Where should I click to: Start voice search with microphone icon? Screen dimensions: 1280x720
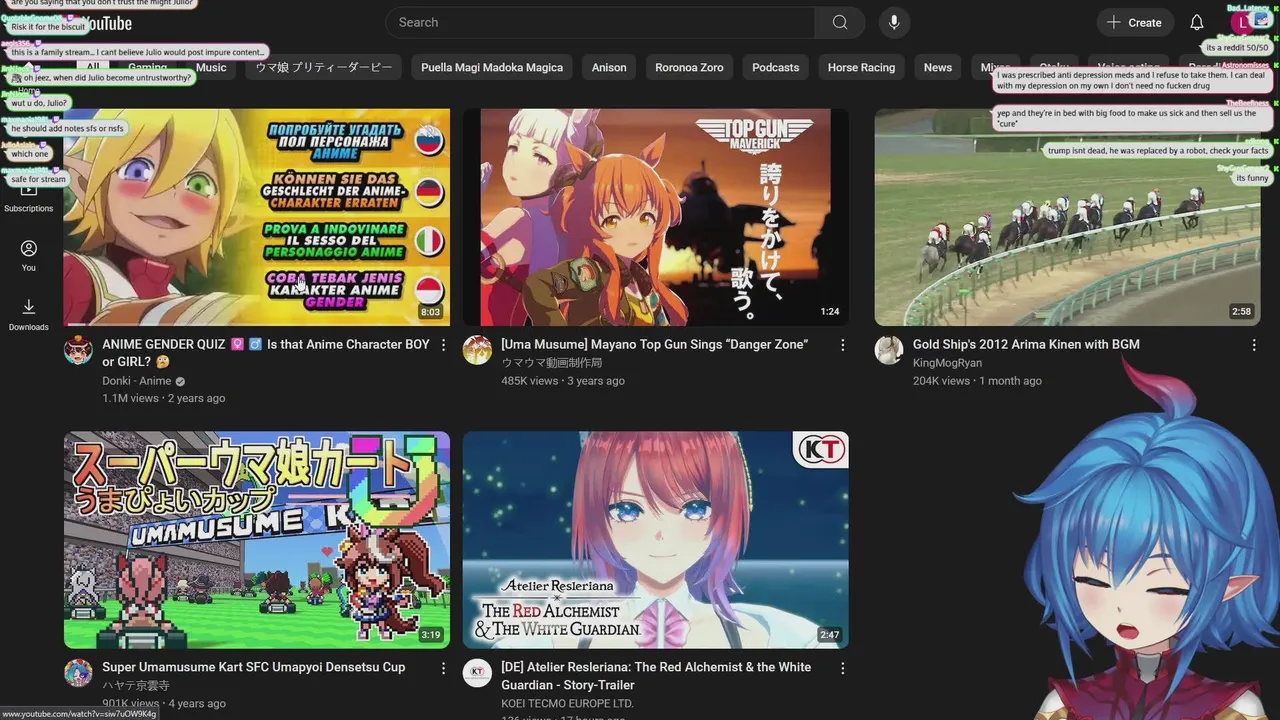pos(894,22)
